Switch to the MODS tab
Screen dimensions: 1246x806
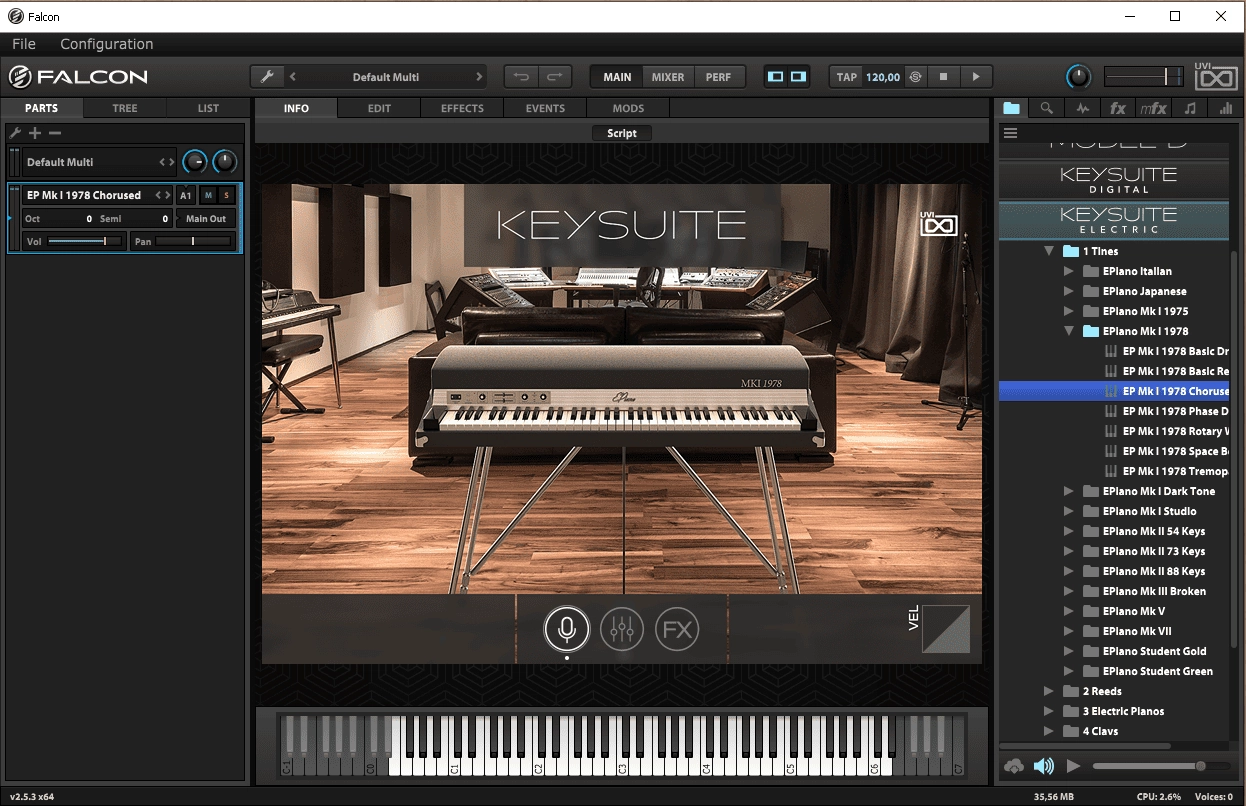point(628,108)
